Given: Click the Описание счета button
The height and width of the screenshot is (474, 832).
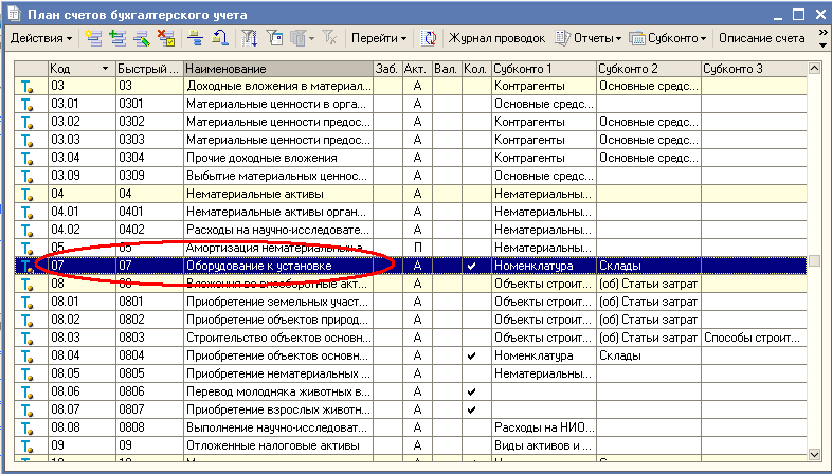Looking at the screenshot, I should click(761, 38).
